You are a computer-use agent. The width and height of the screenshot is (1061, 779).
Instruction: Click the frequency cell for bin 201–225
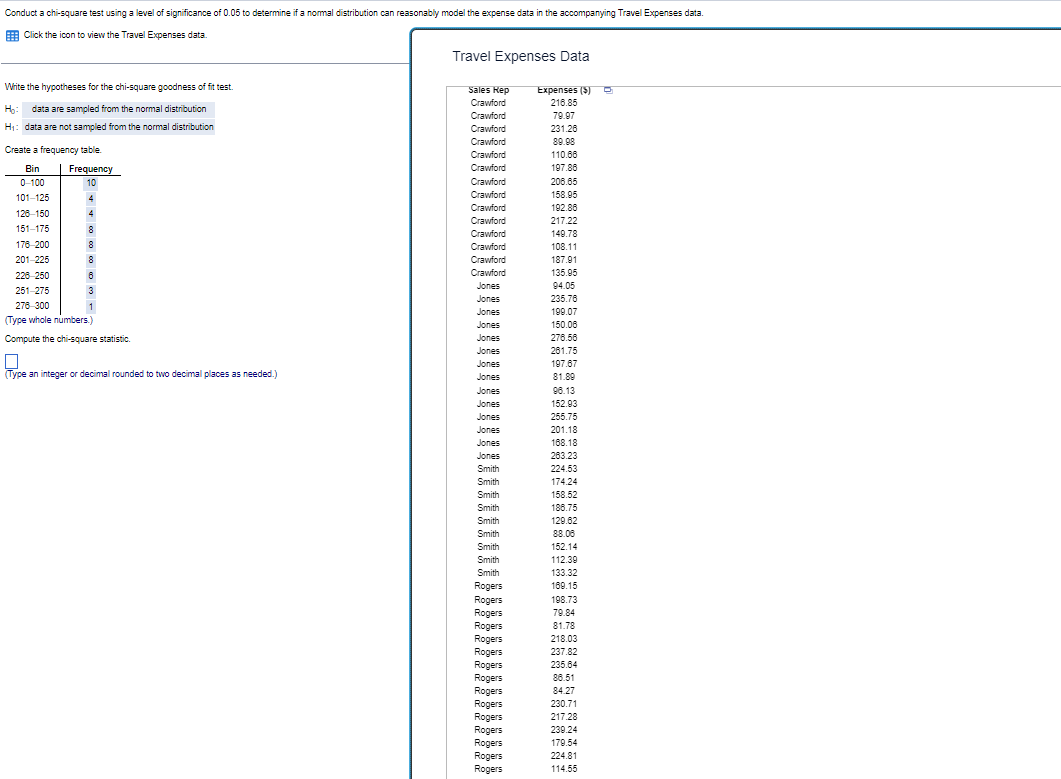pyautogui.click(x=90, y=260)
